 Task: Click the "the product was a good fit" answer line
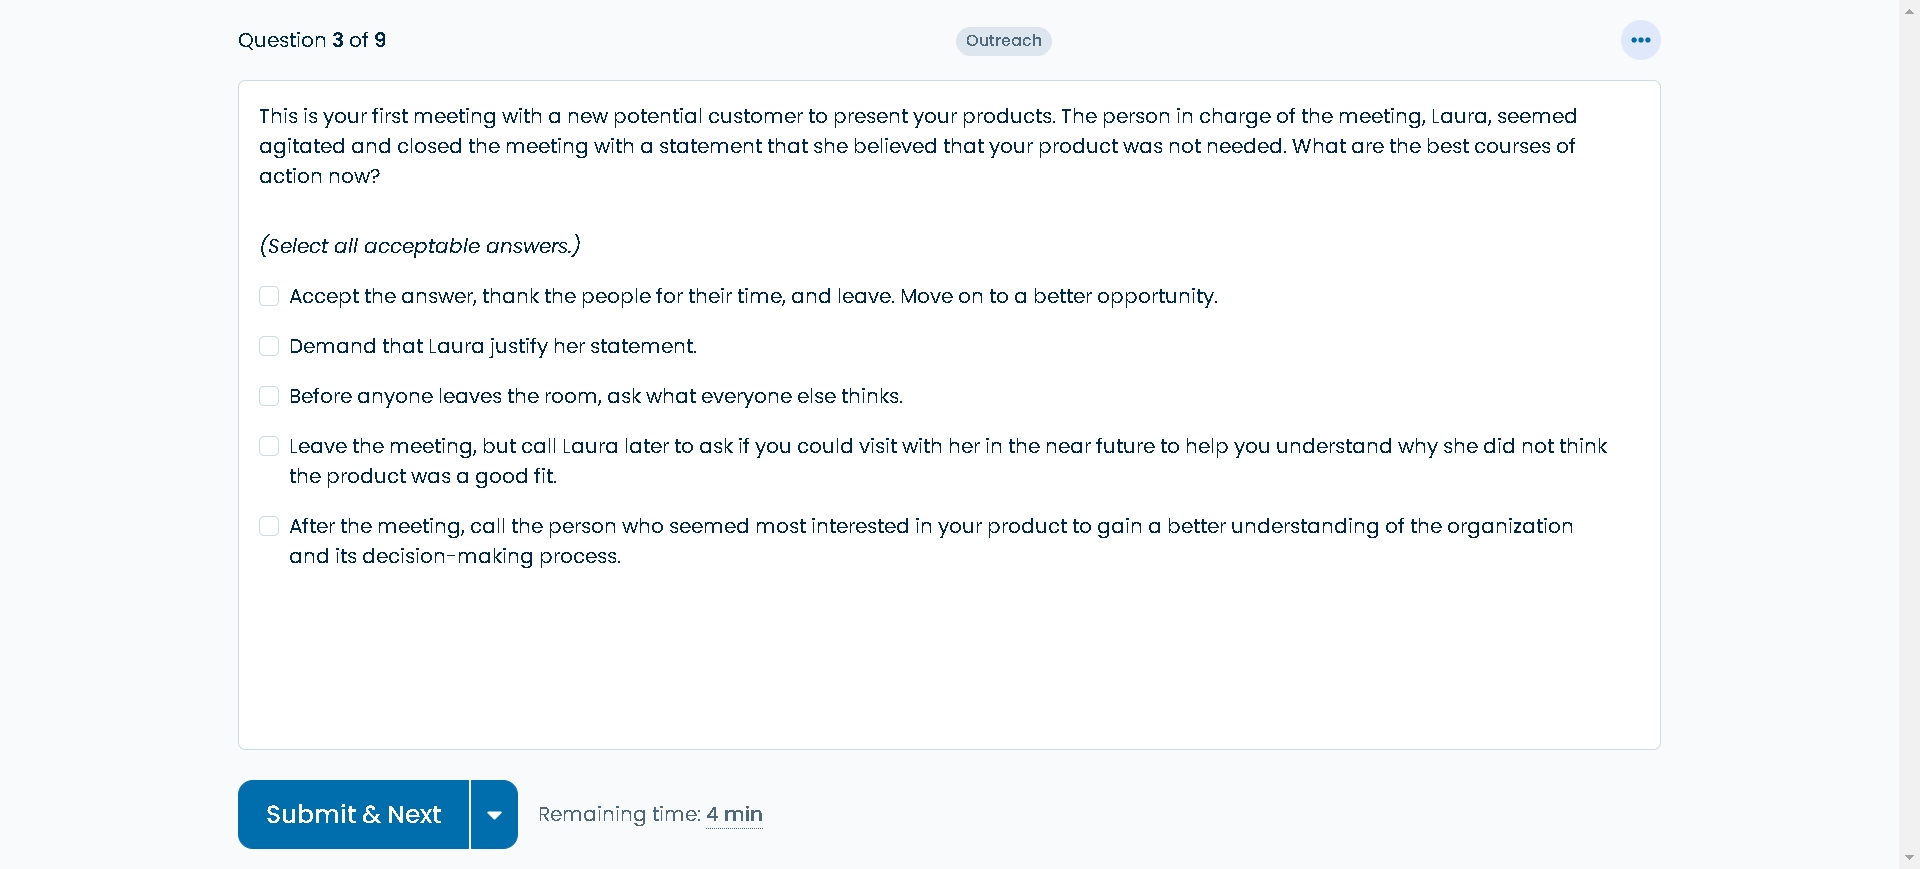tap(423, 476)
